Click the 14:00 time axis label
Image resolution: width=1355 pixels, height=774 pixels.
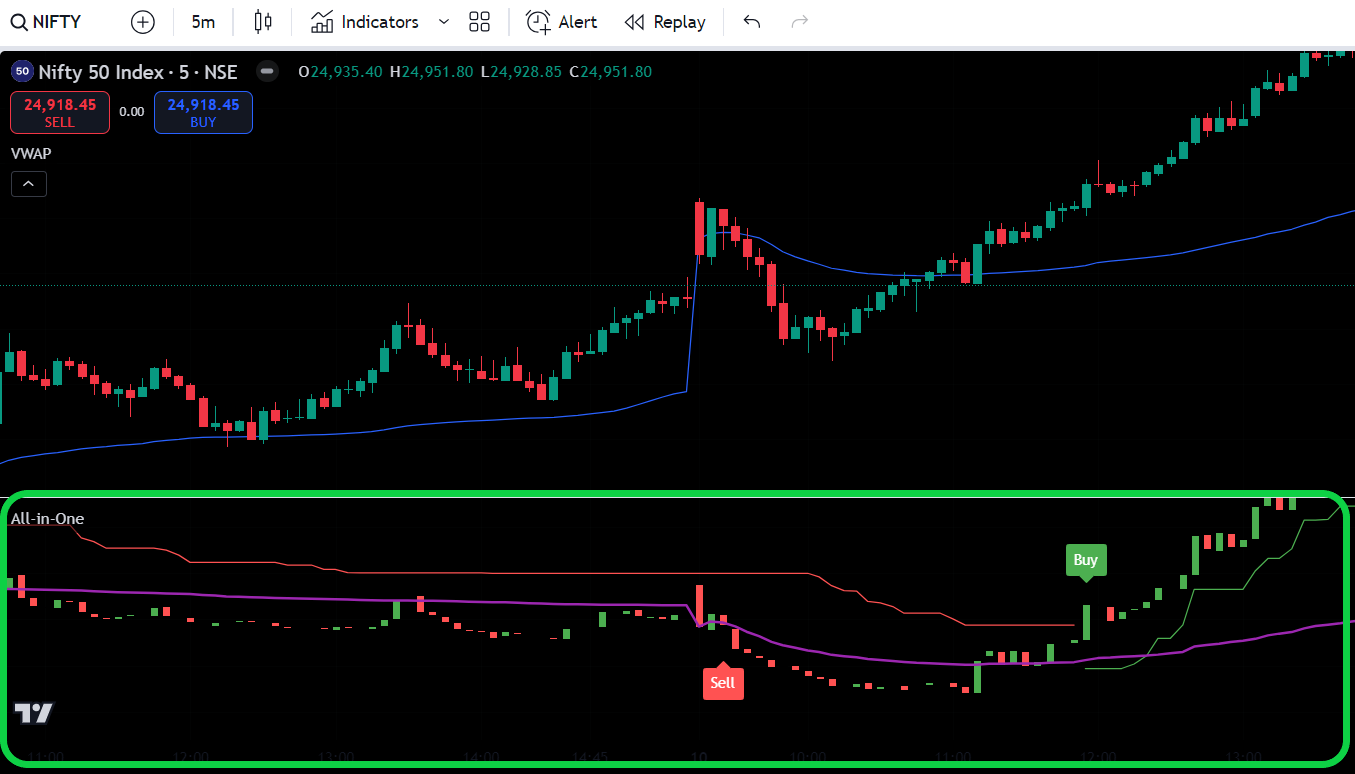[x=482, y=756]
